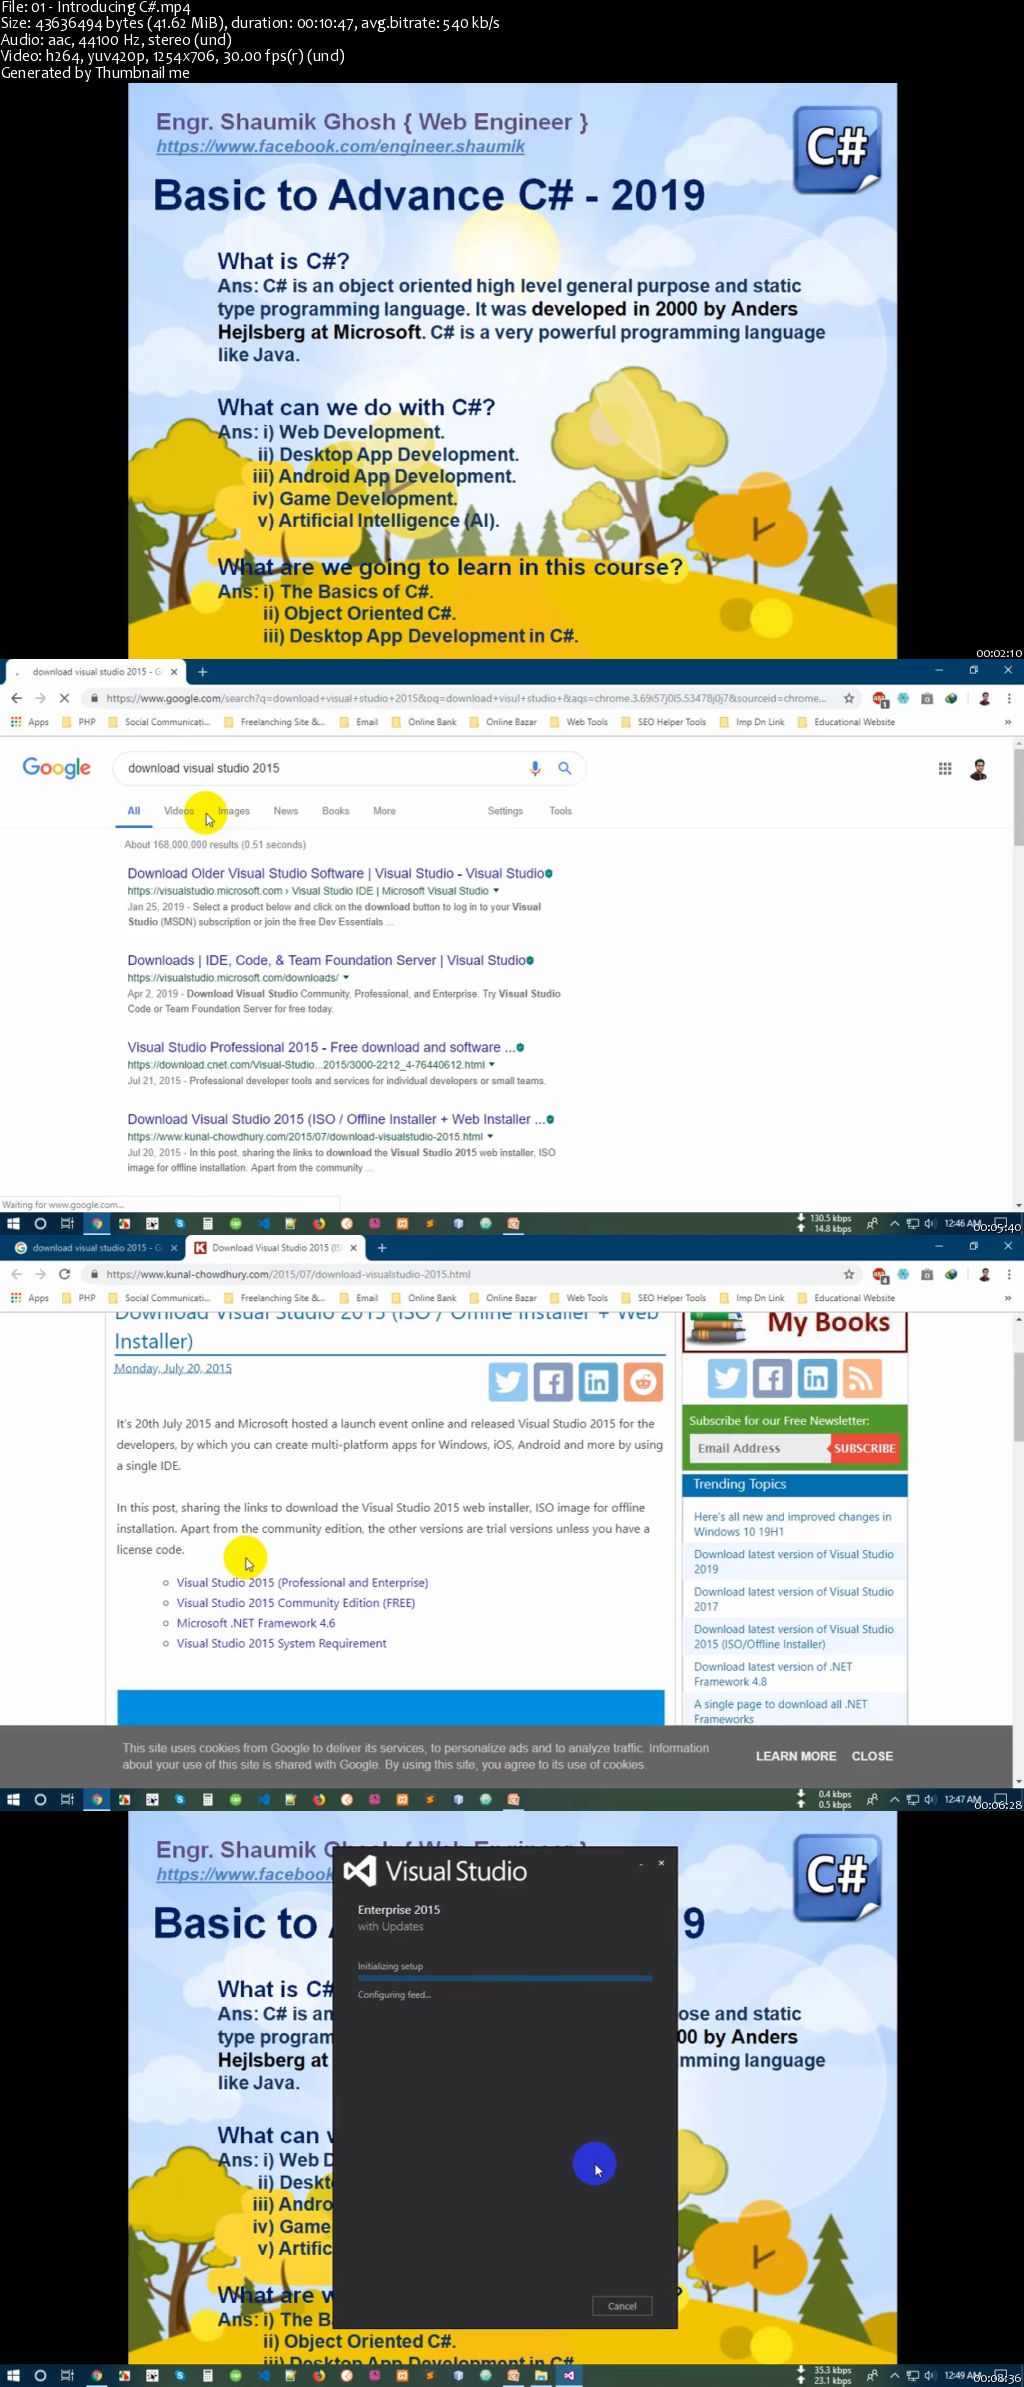This screenshot has height=2387, width=1024.
Task: Close the Download Visual Studio 2015 browser tab
Action: 353,1247
